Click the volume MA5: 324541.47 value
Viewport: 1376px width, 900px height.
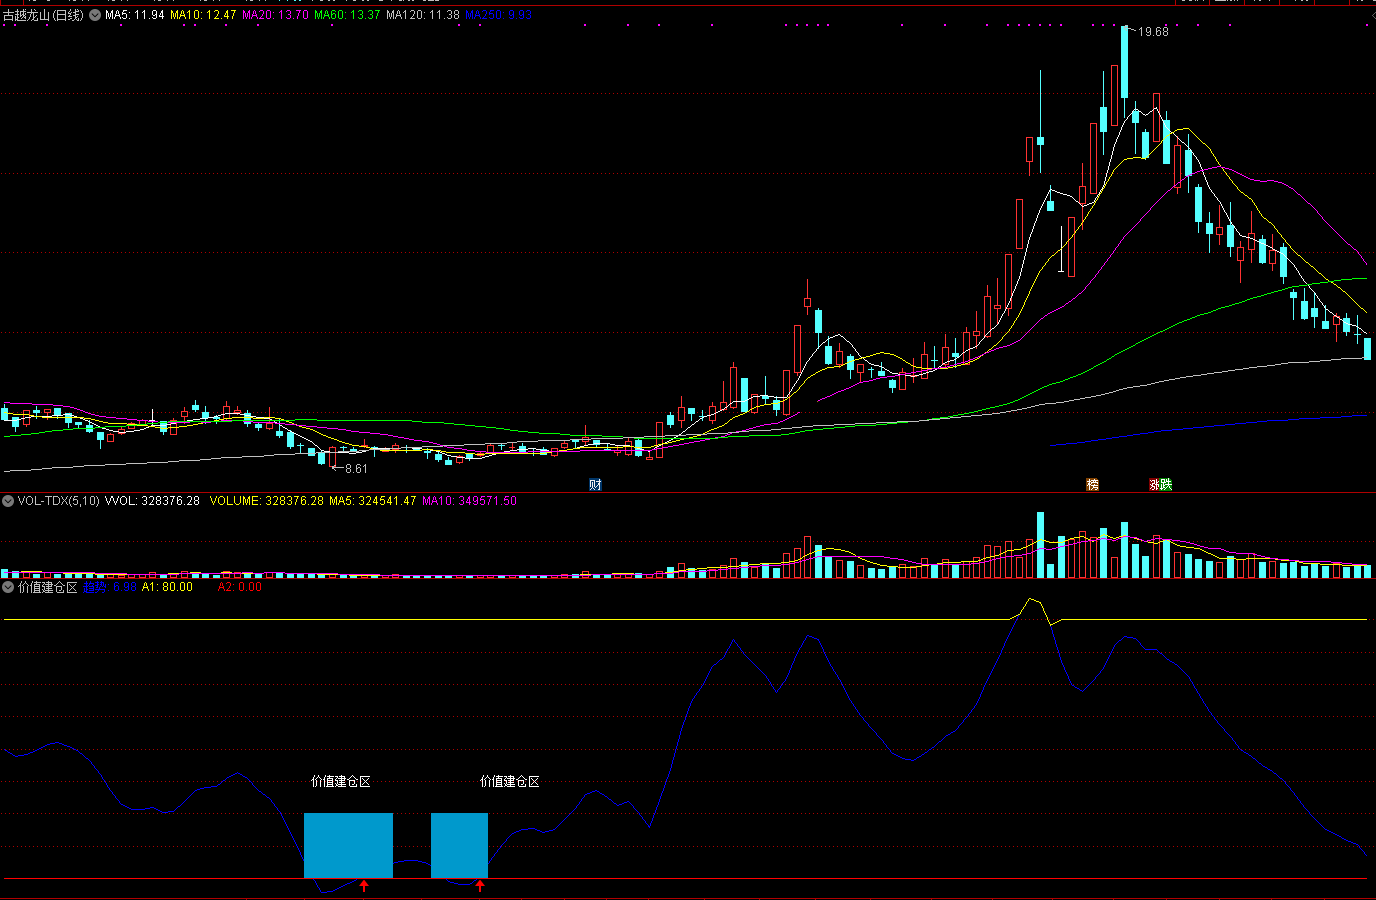point(372,501)
